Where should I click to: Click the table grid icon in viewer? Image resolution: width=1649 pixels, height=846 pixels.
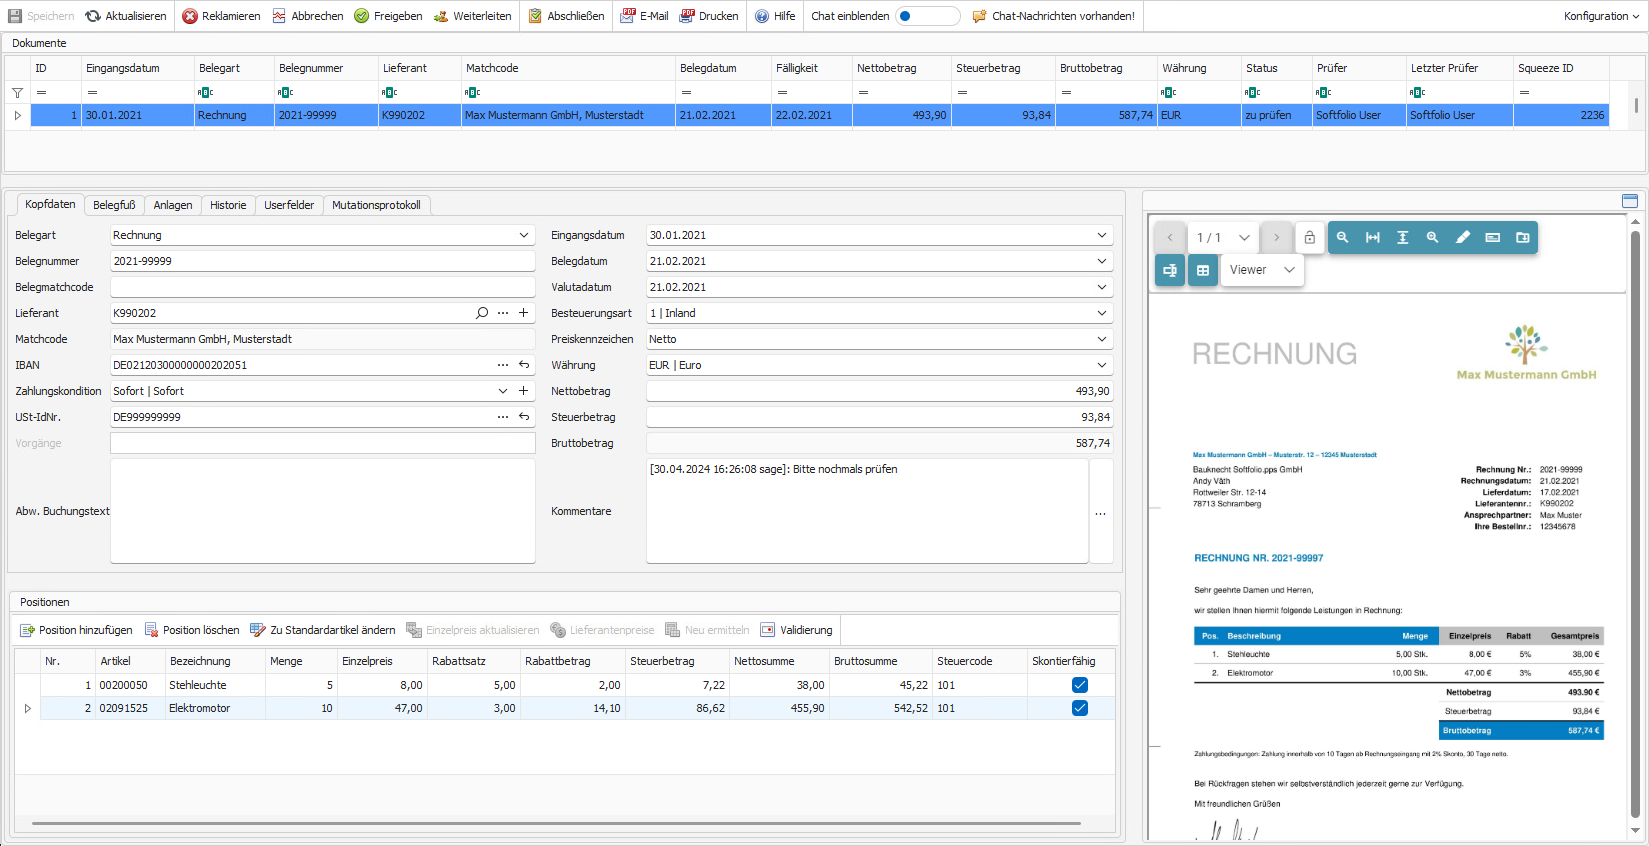click(1203, 270)
